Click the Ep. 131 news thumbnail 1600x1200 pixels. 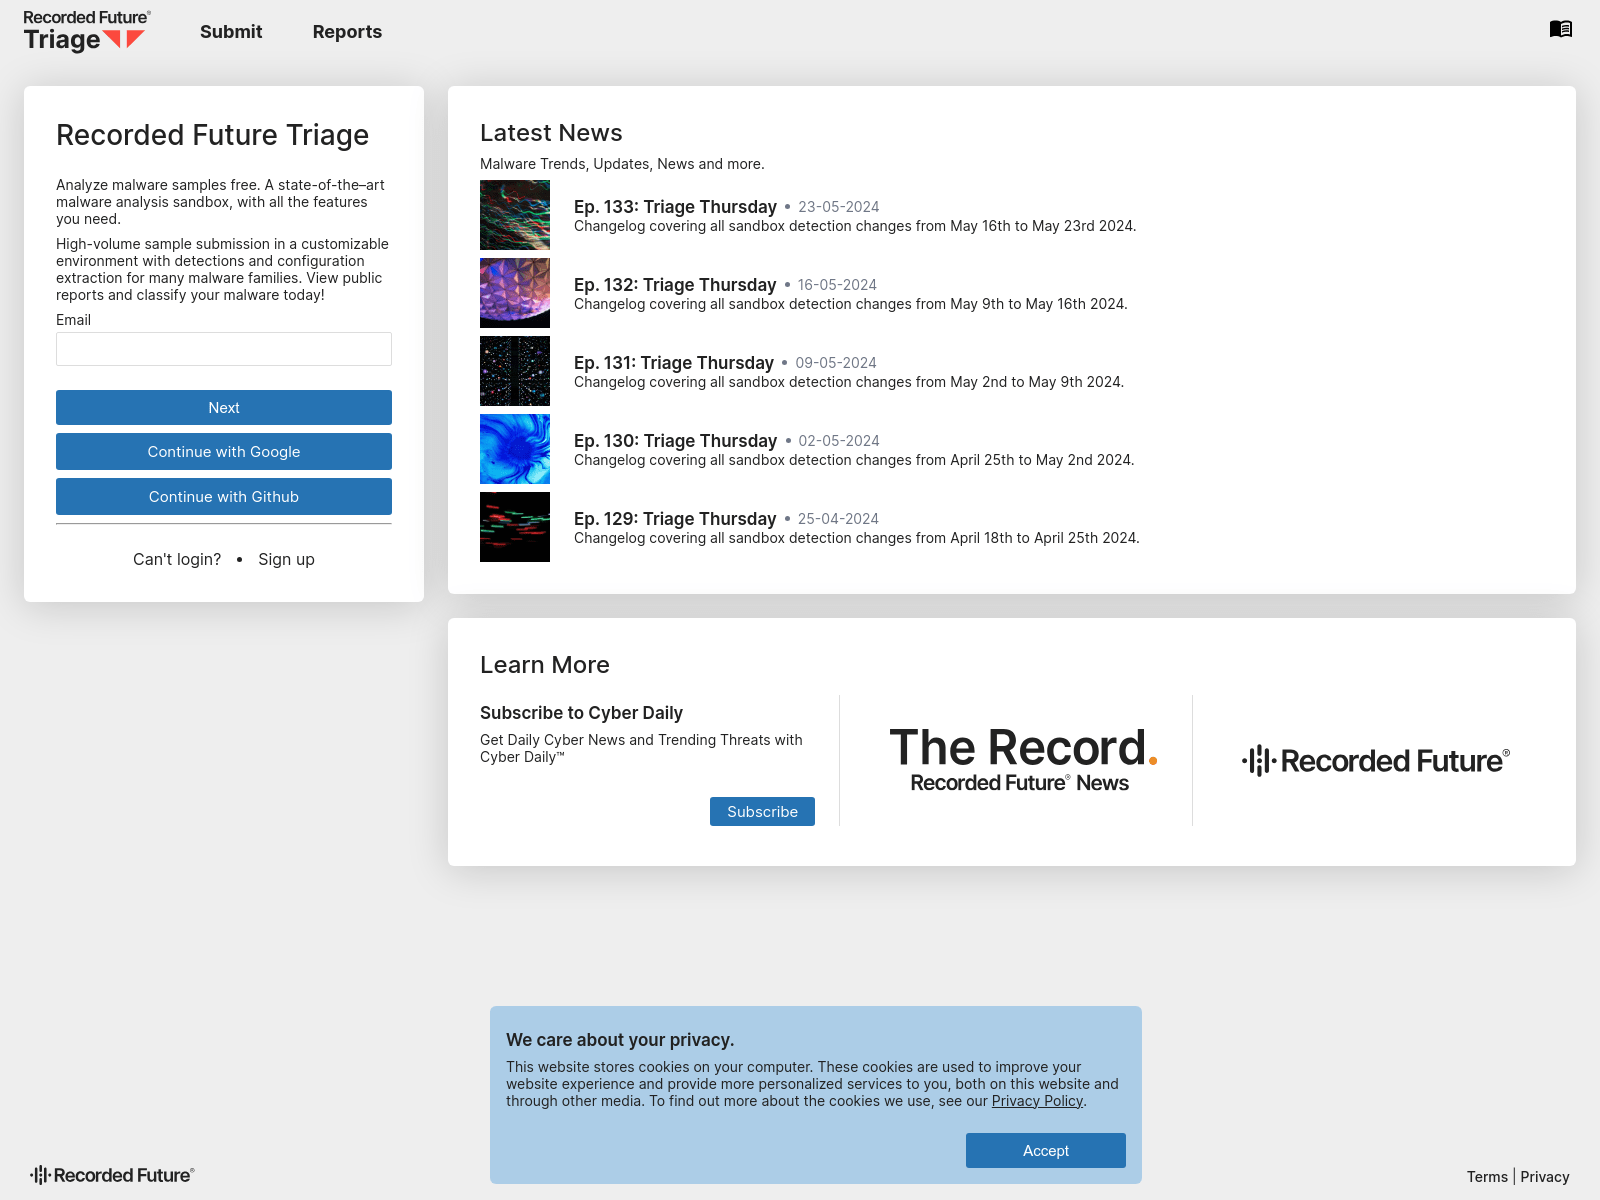coord(515,371)
